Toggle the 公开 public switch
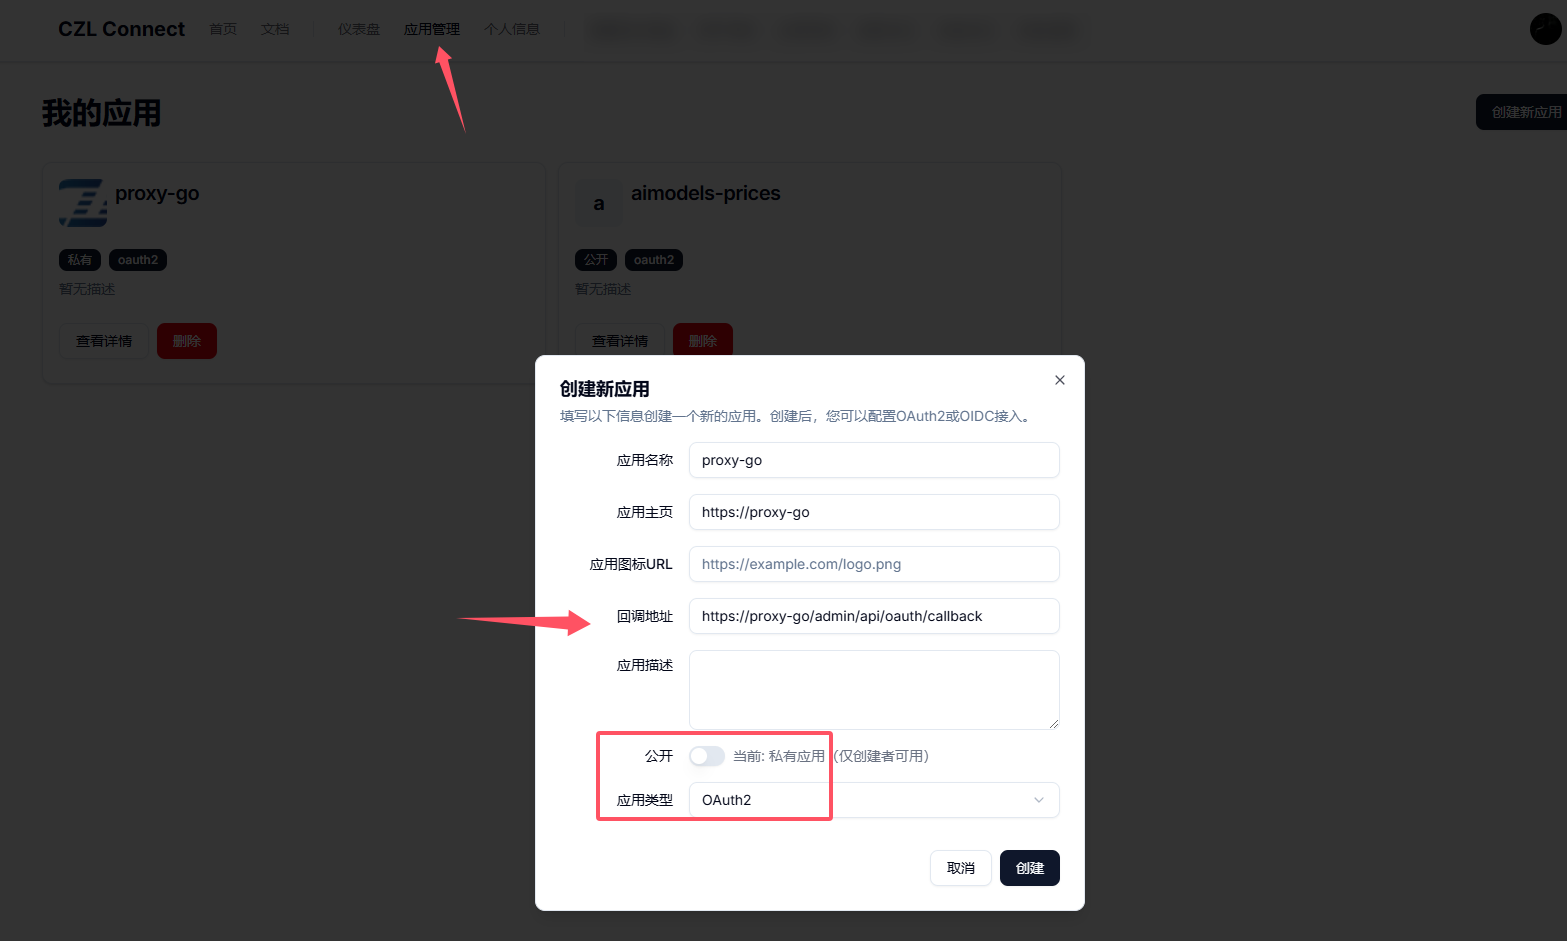The height and width of the screenshot is (941, 1567). click(x=707, y=756)
